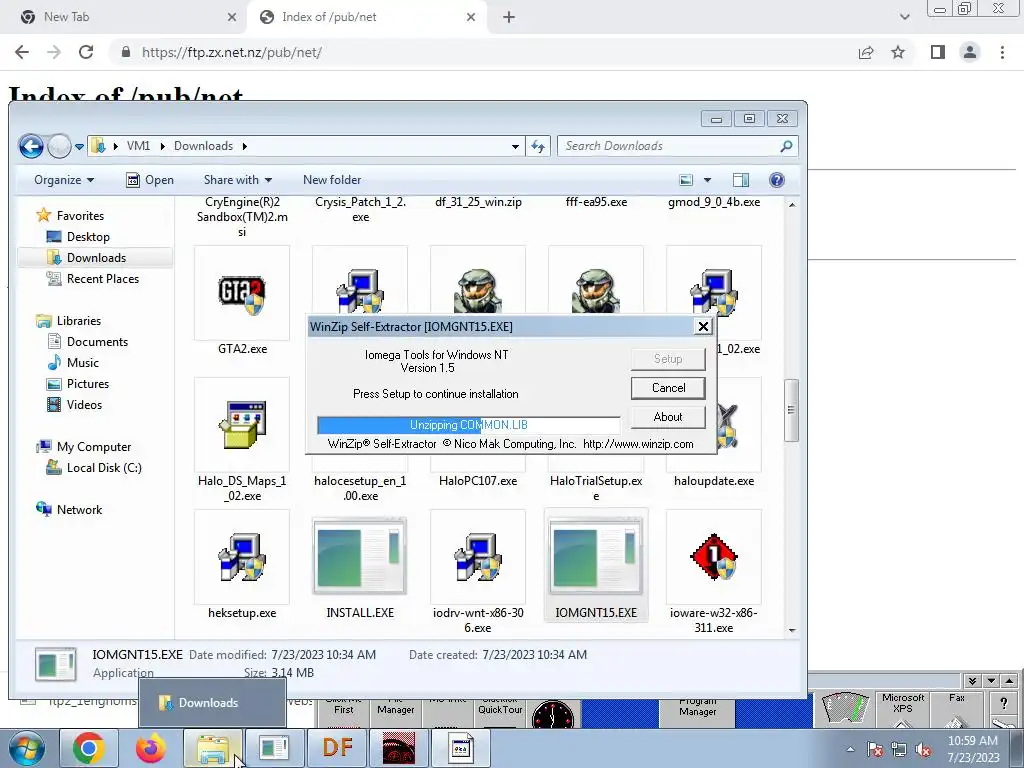Select the iodrv-wnt-x86-306.exe icon
The width and height of the screenshot is (1024, 768).
[478, 557]
